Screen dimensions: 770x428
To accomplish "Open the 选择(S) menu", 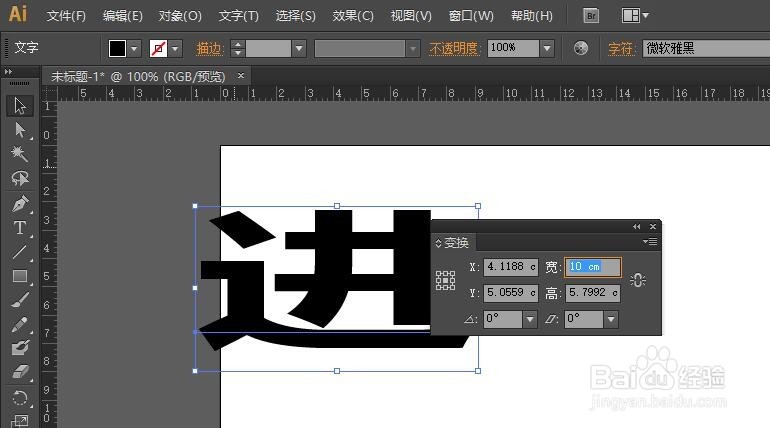I will (x=296, y=16).
